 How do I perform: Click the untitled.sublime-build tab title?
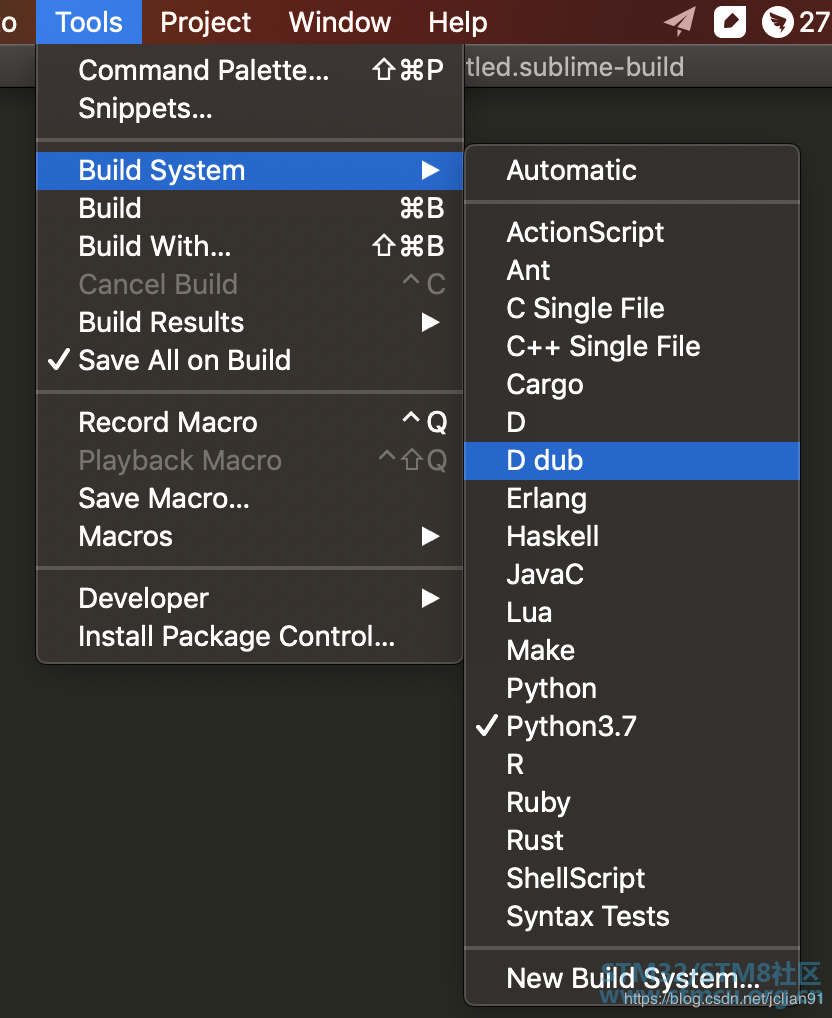click(575, 67)
